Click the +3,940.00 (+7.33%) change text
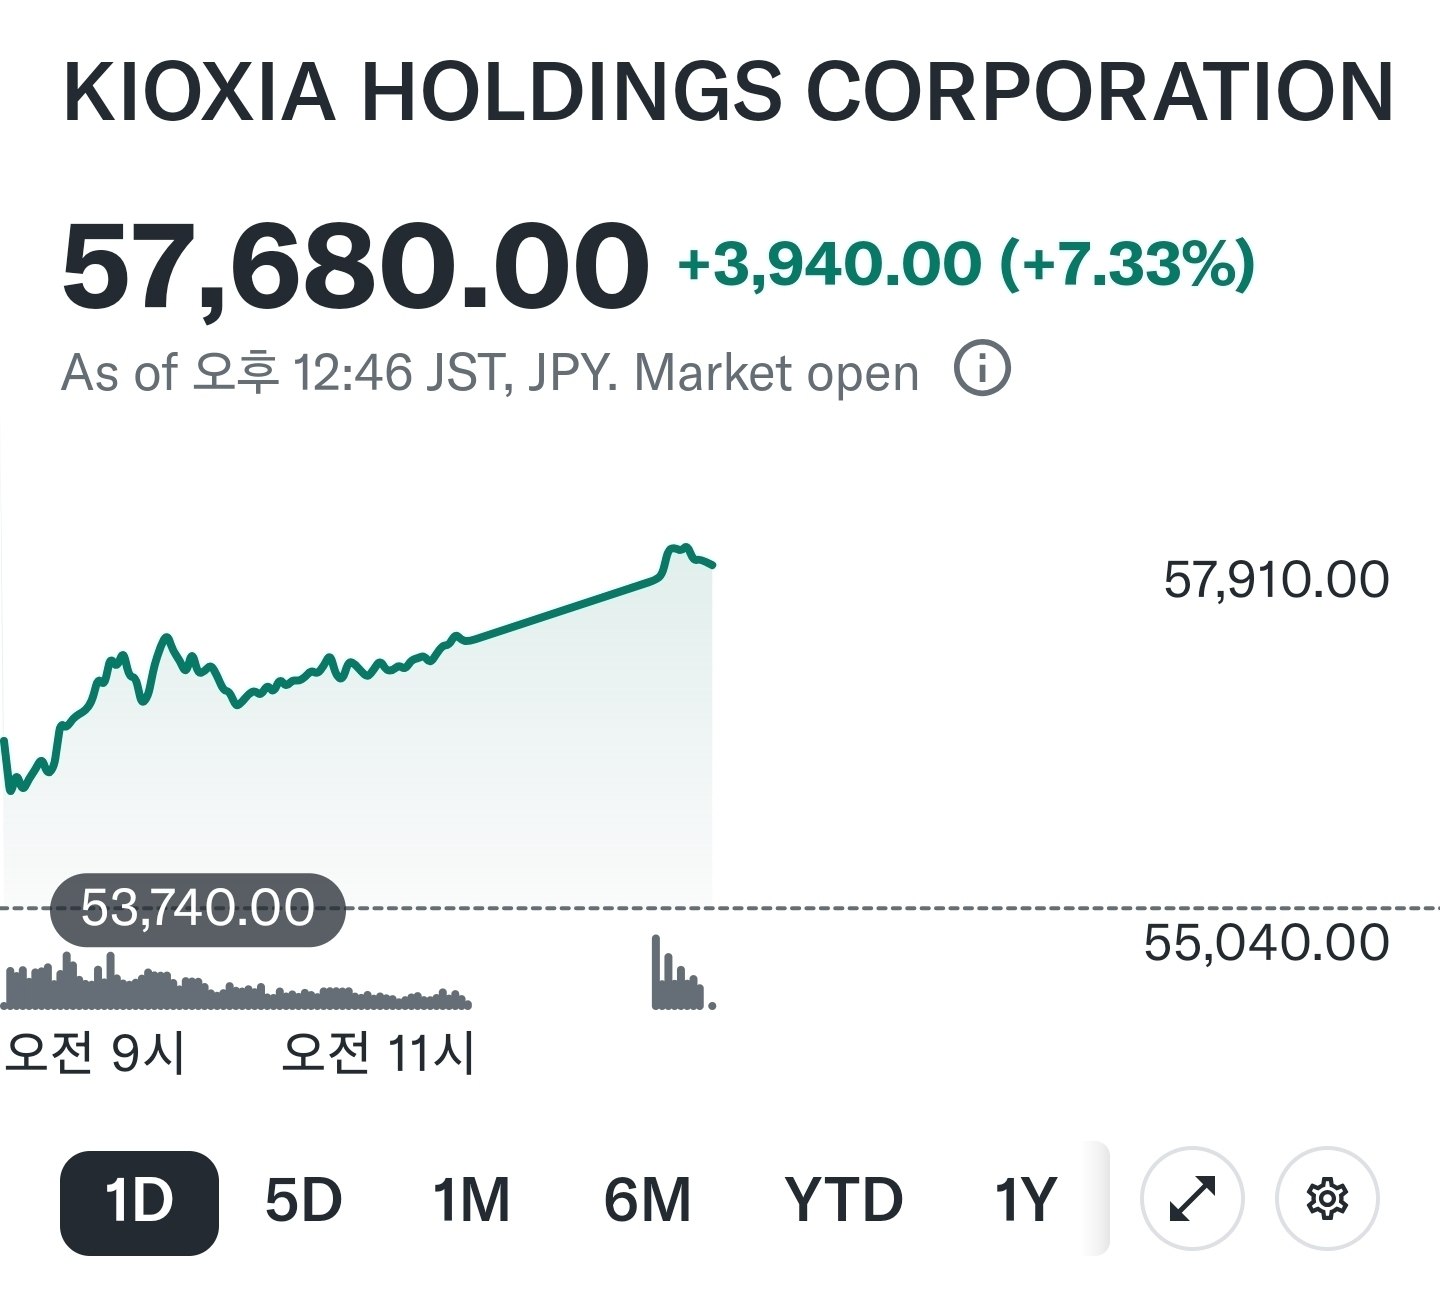The width and height of the screenshot is (1440, 1291). (x=966, y=265)
